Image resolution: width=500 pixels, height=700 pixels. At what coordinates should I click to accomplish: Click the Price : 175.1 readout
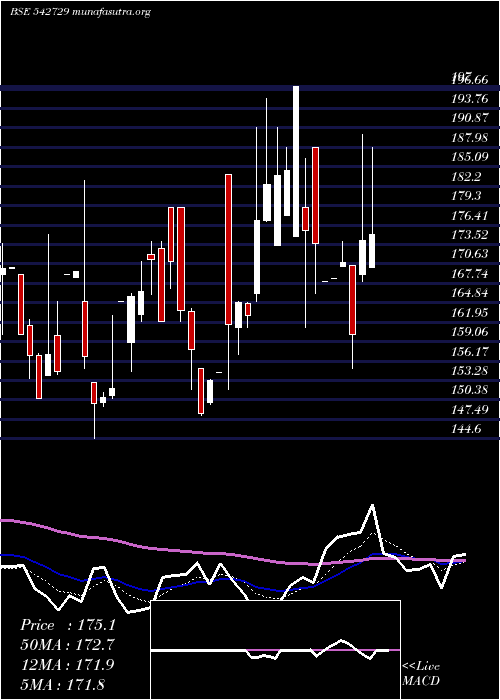tap(68, 625)
